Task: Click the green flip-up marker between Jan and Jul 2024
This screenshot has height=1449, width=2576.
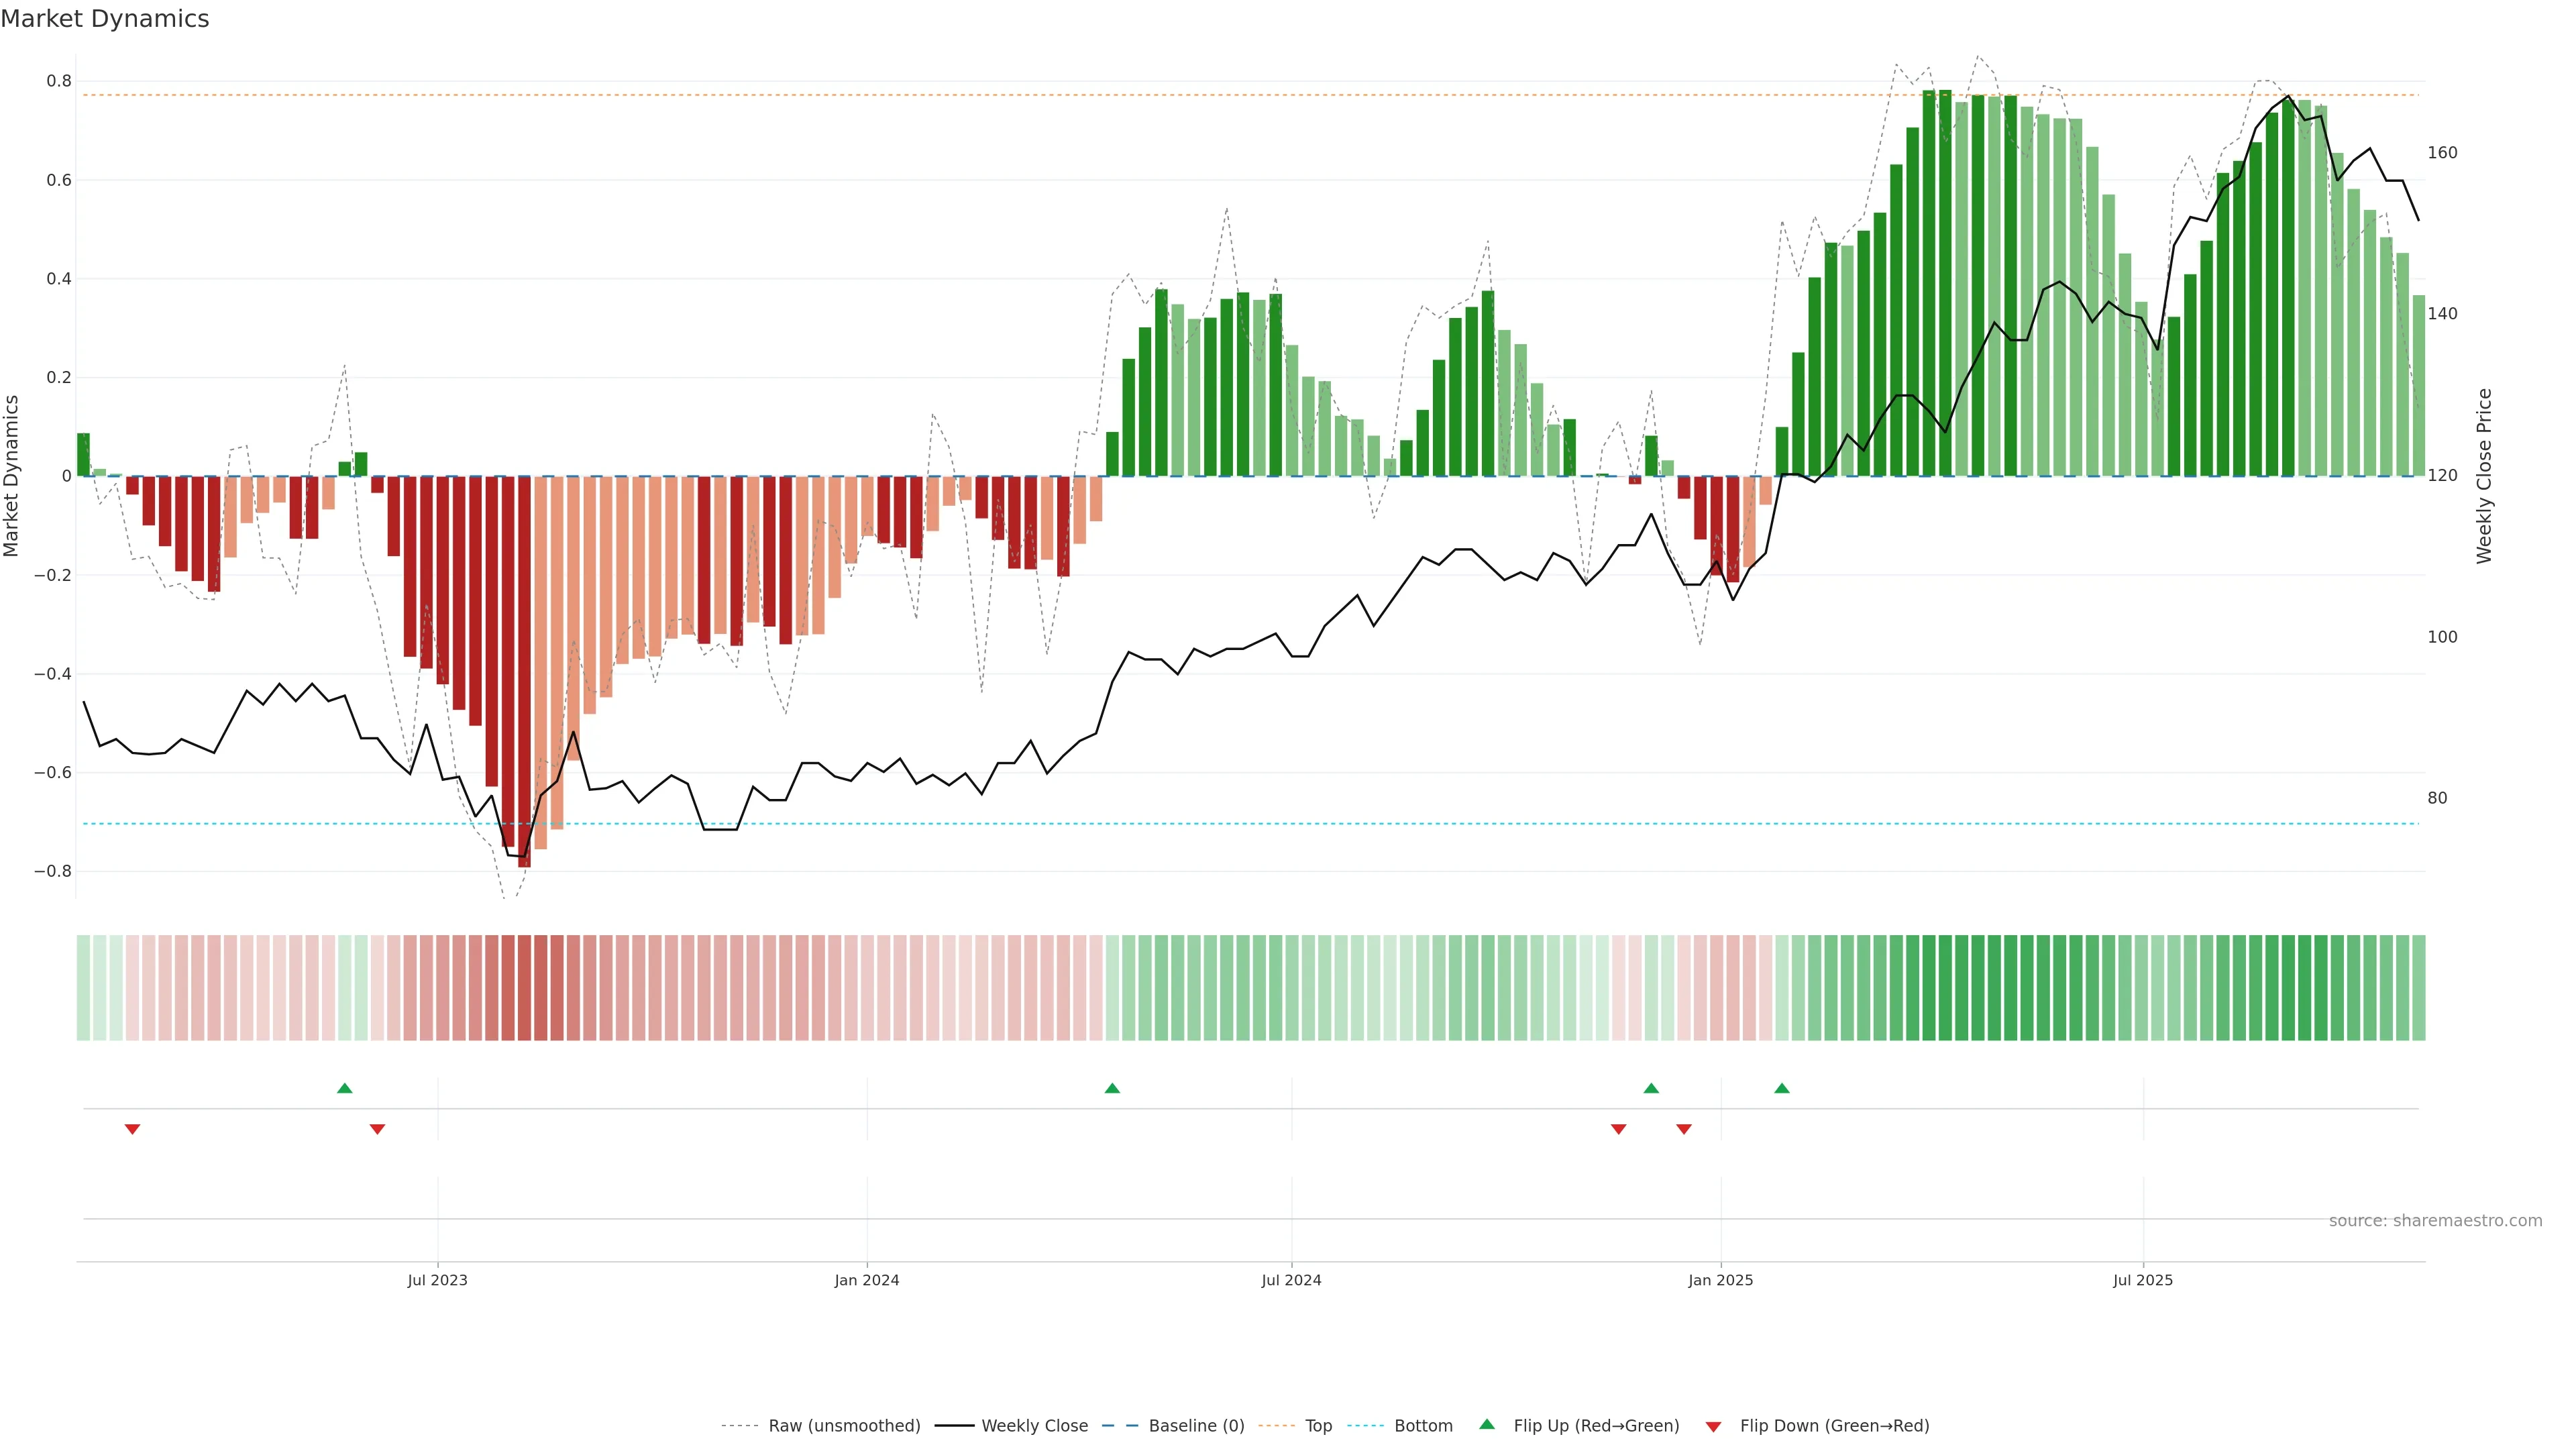Action: [x=1112, y=1088]
